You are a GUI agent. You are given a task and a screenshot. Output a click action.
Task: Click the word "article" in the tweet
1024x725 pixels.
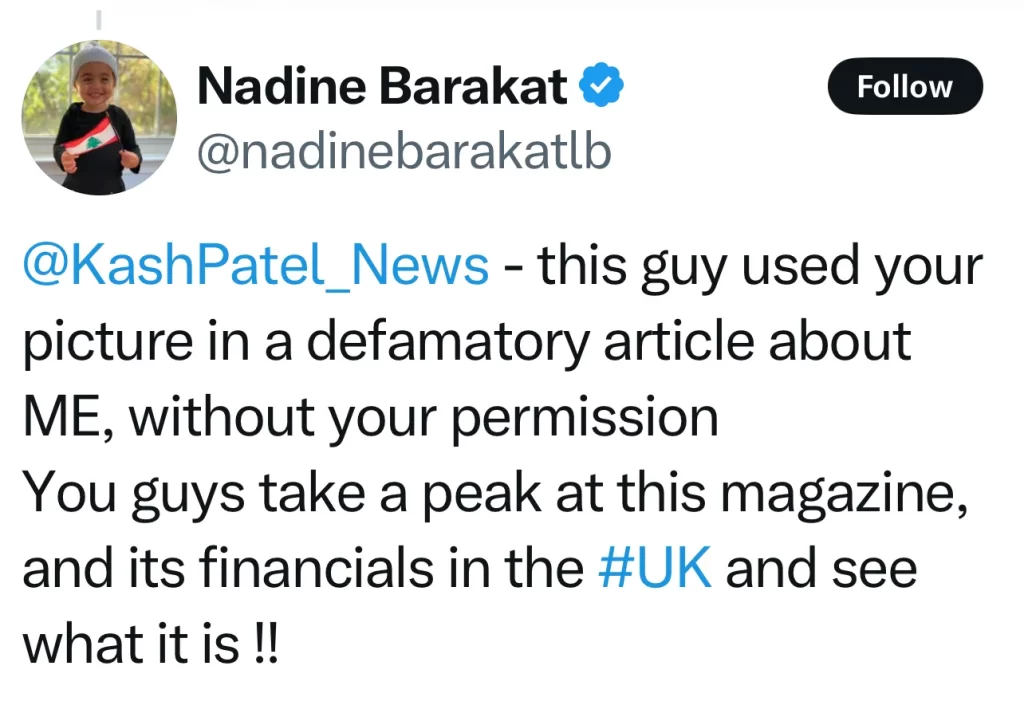(679, 341)
